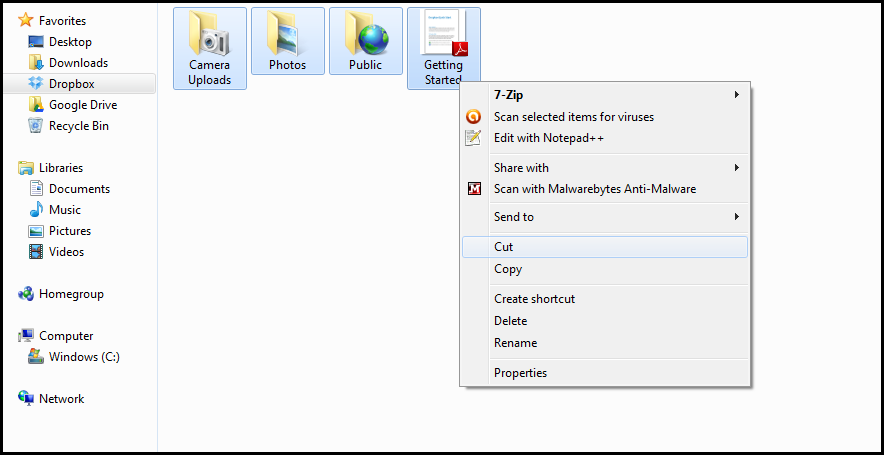Image resolution: width=884 pixels, height=455 pixels.
Task: Open Libraries label in navigation pane
Action: tap(61, 167)
